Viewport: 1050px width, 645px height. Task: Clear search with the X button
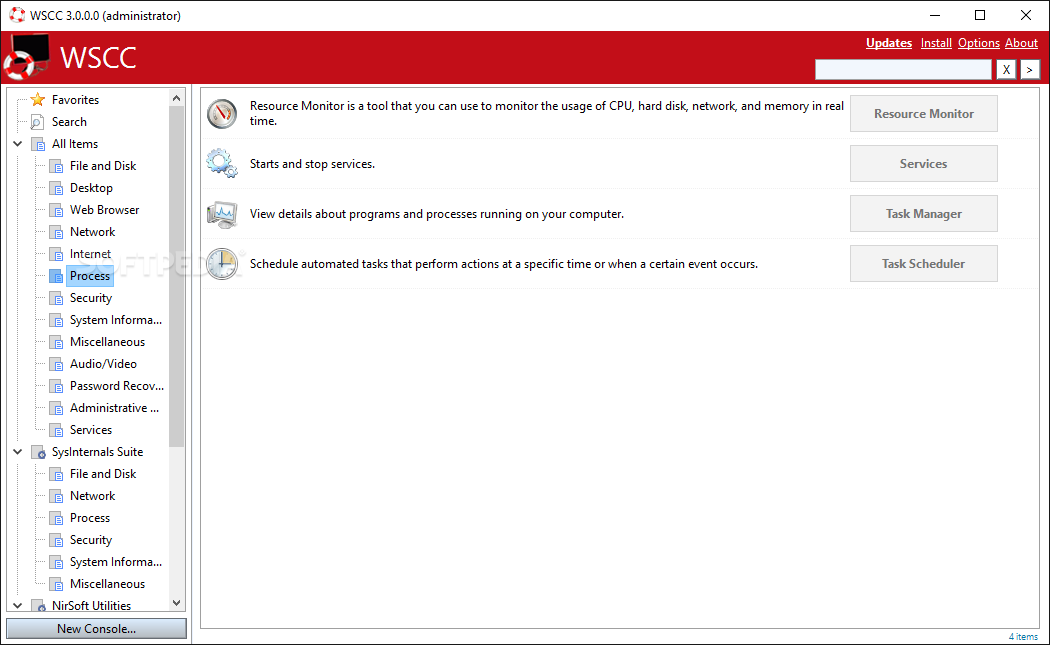[1006, 70]
